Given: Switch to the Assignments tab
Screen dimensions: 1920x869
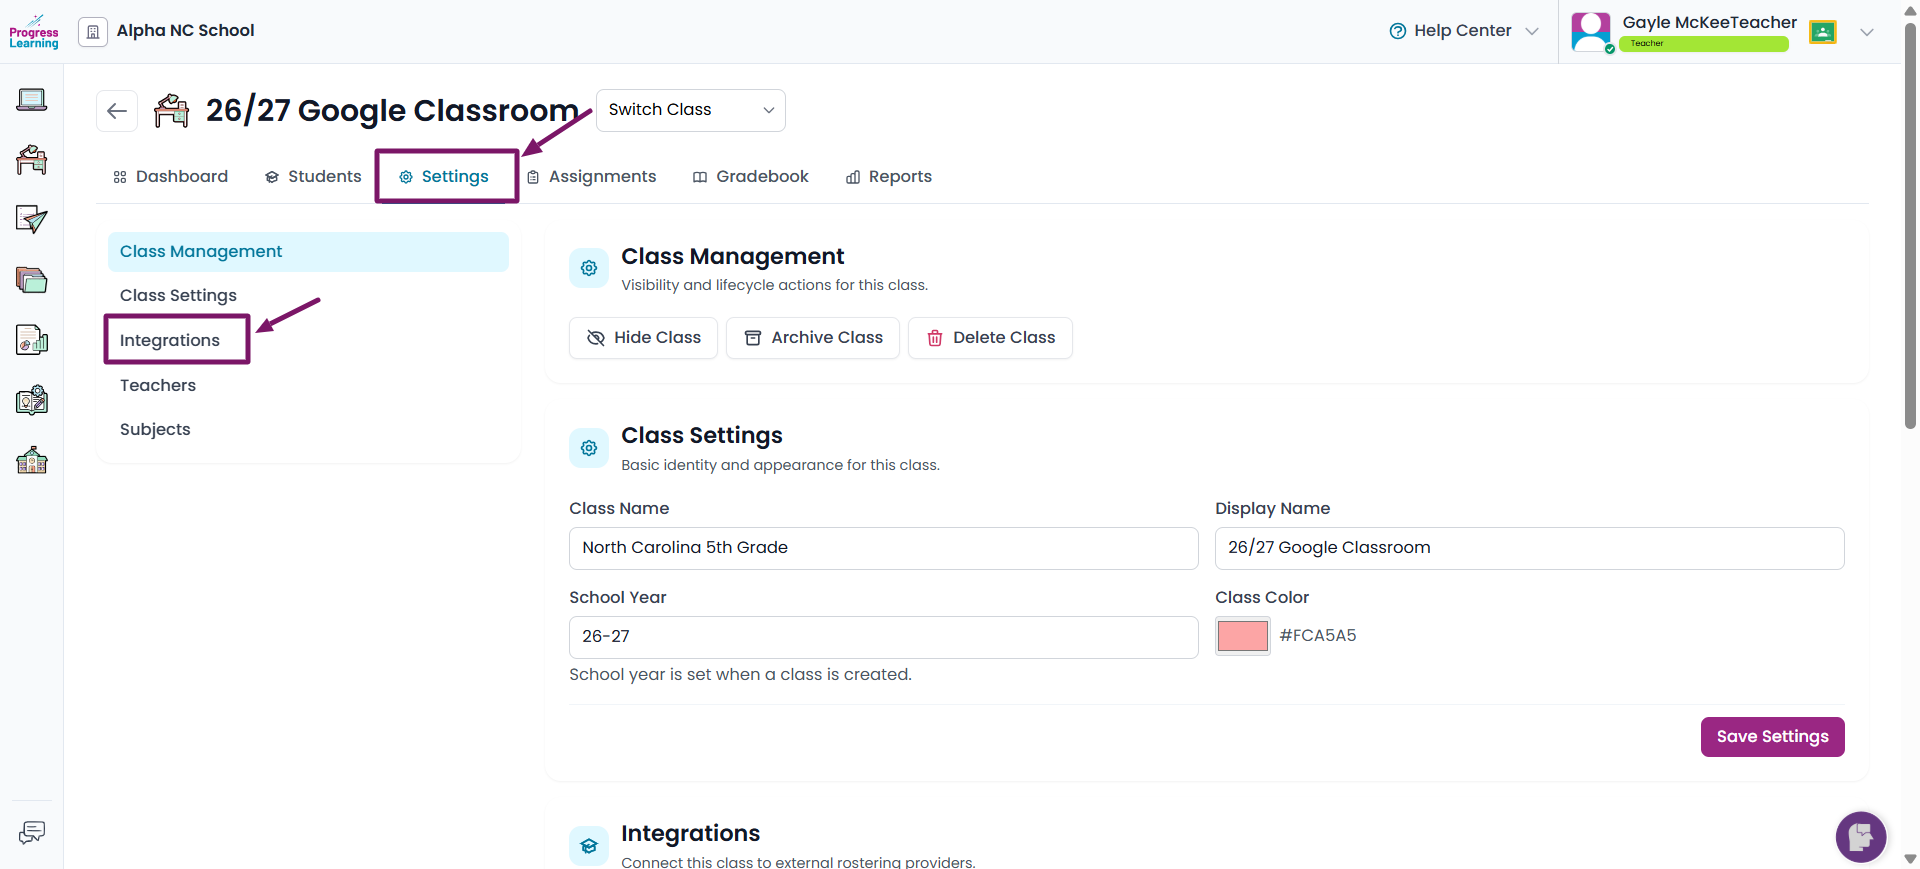Looking at the screenshot, I should [592, 177].
